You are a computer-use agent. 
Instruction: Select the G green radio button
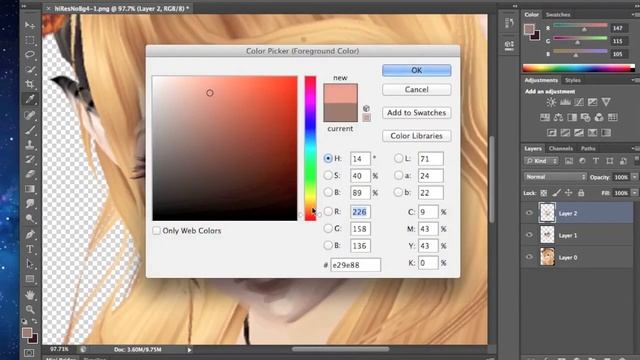tap(328, 229)
